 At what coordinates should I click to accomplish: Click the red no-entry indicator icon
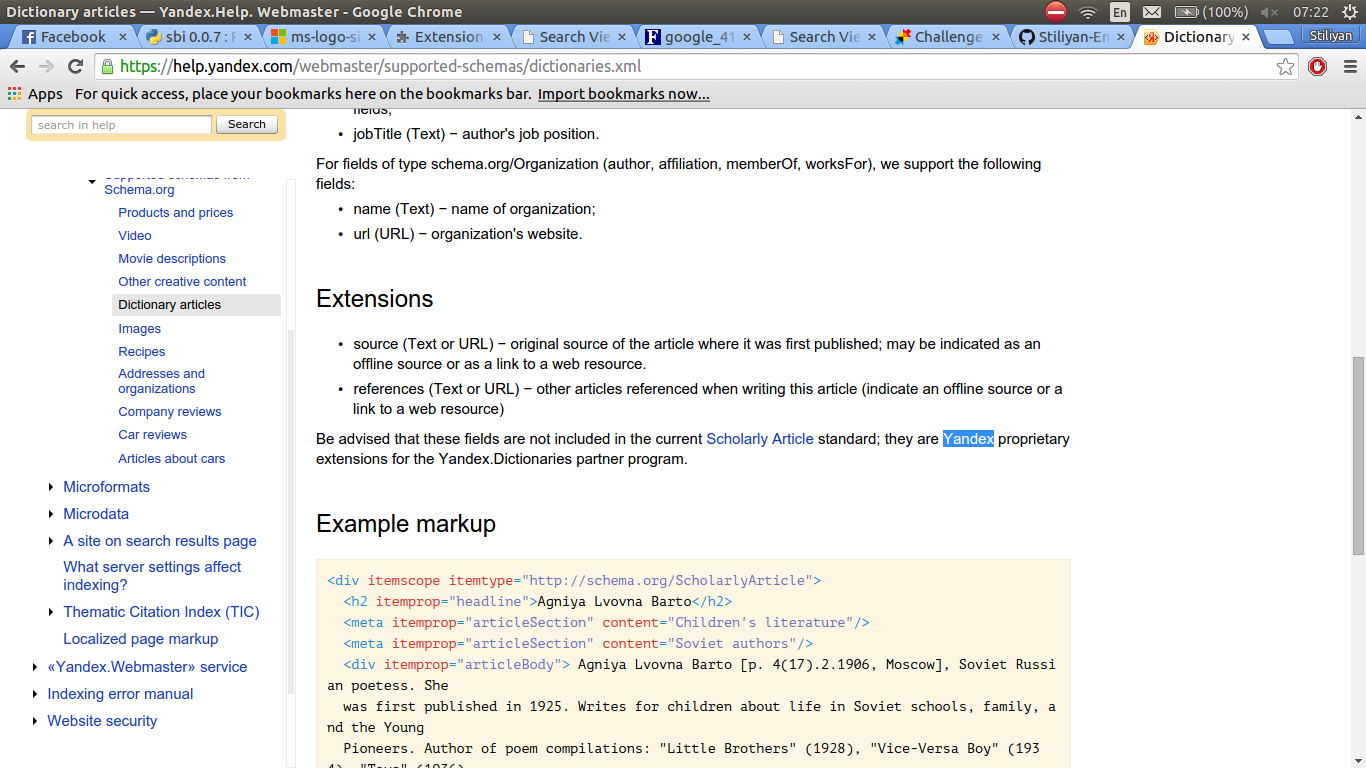pos(1056,12)
